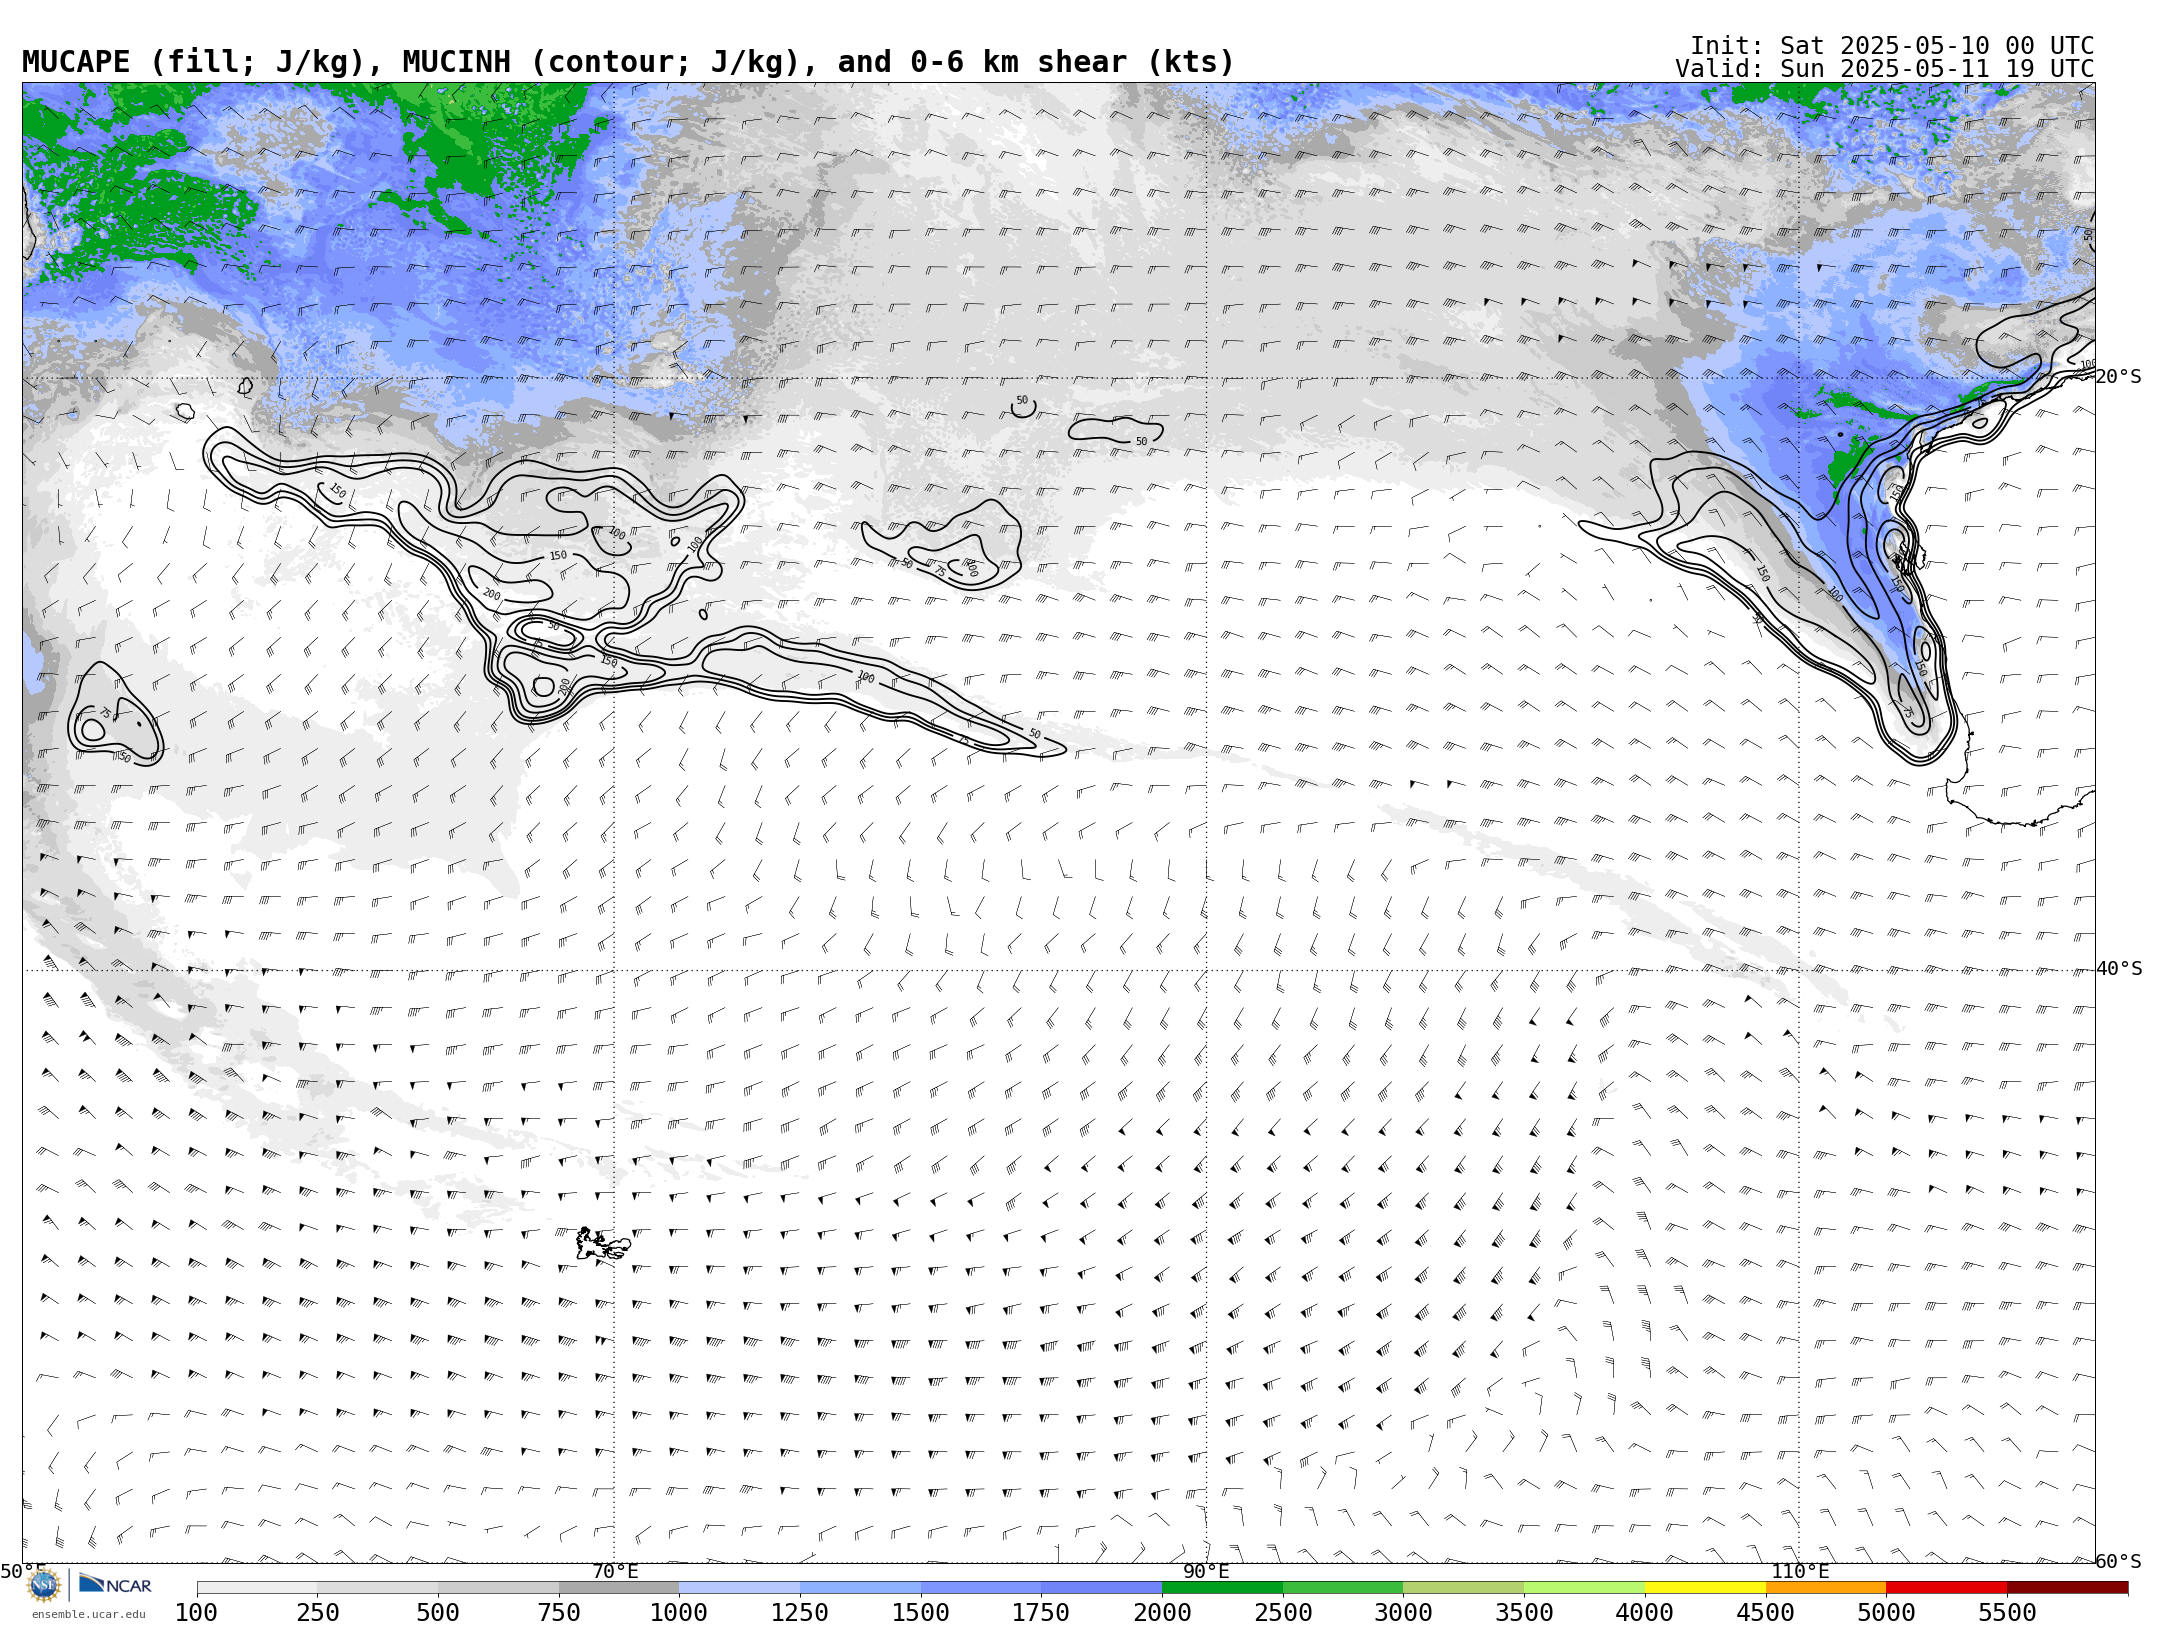2160x1626 pixels.
Task: Click the colorbar label 5000
Action: (1886, 1613)
